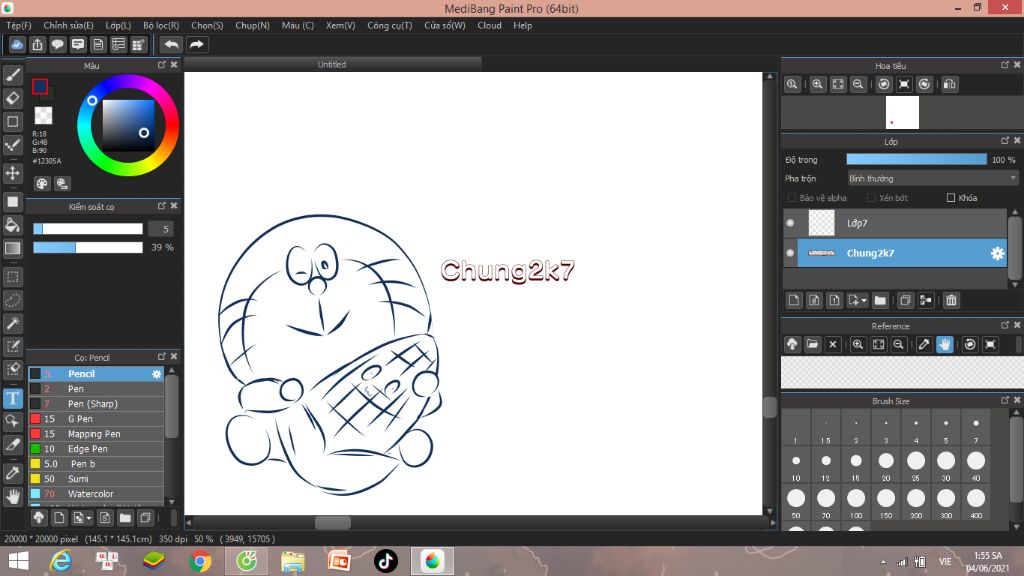Delete layer with trash icon
Viewport: 1024px width, 576px height.
(x=951, y=300)
